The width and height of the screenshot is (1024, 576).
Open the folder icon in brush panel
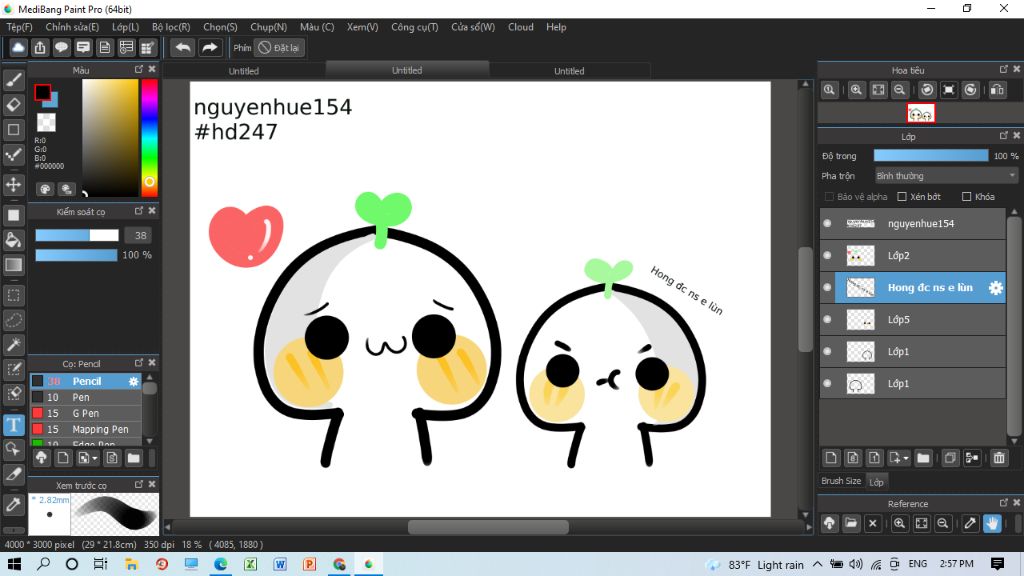[x=133, y=458]
